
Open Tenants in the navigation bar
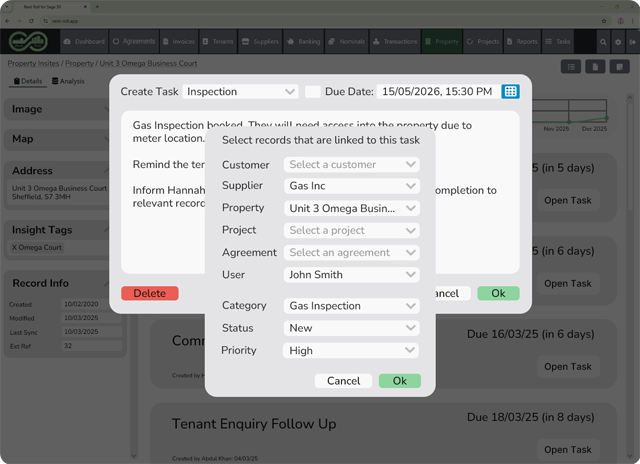pyautogui.click(x=218, y=42)
